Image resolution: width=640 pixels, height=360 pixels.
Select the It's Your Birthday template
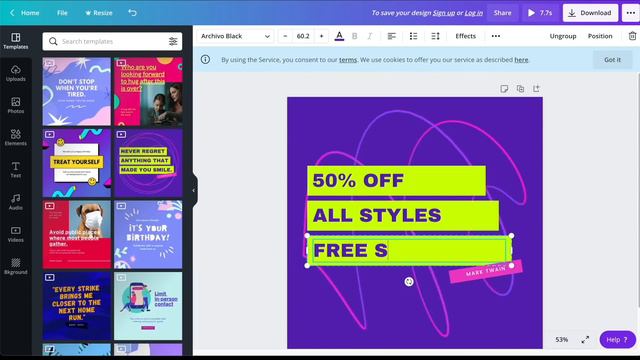(148, 234)
